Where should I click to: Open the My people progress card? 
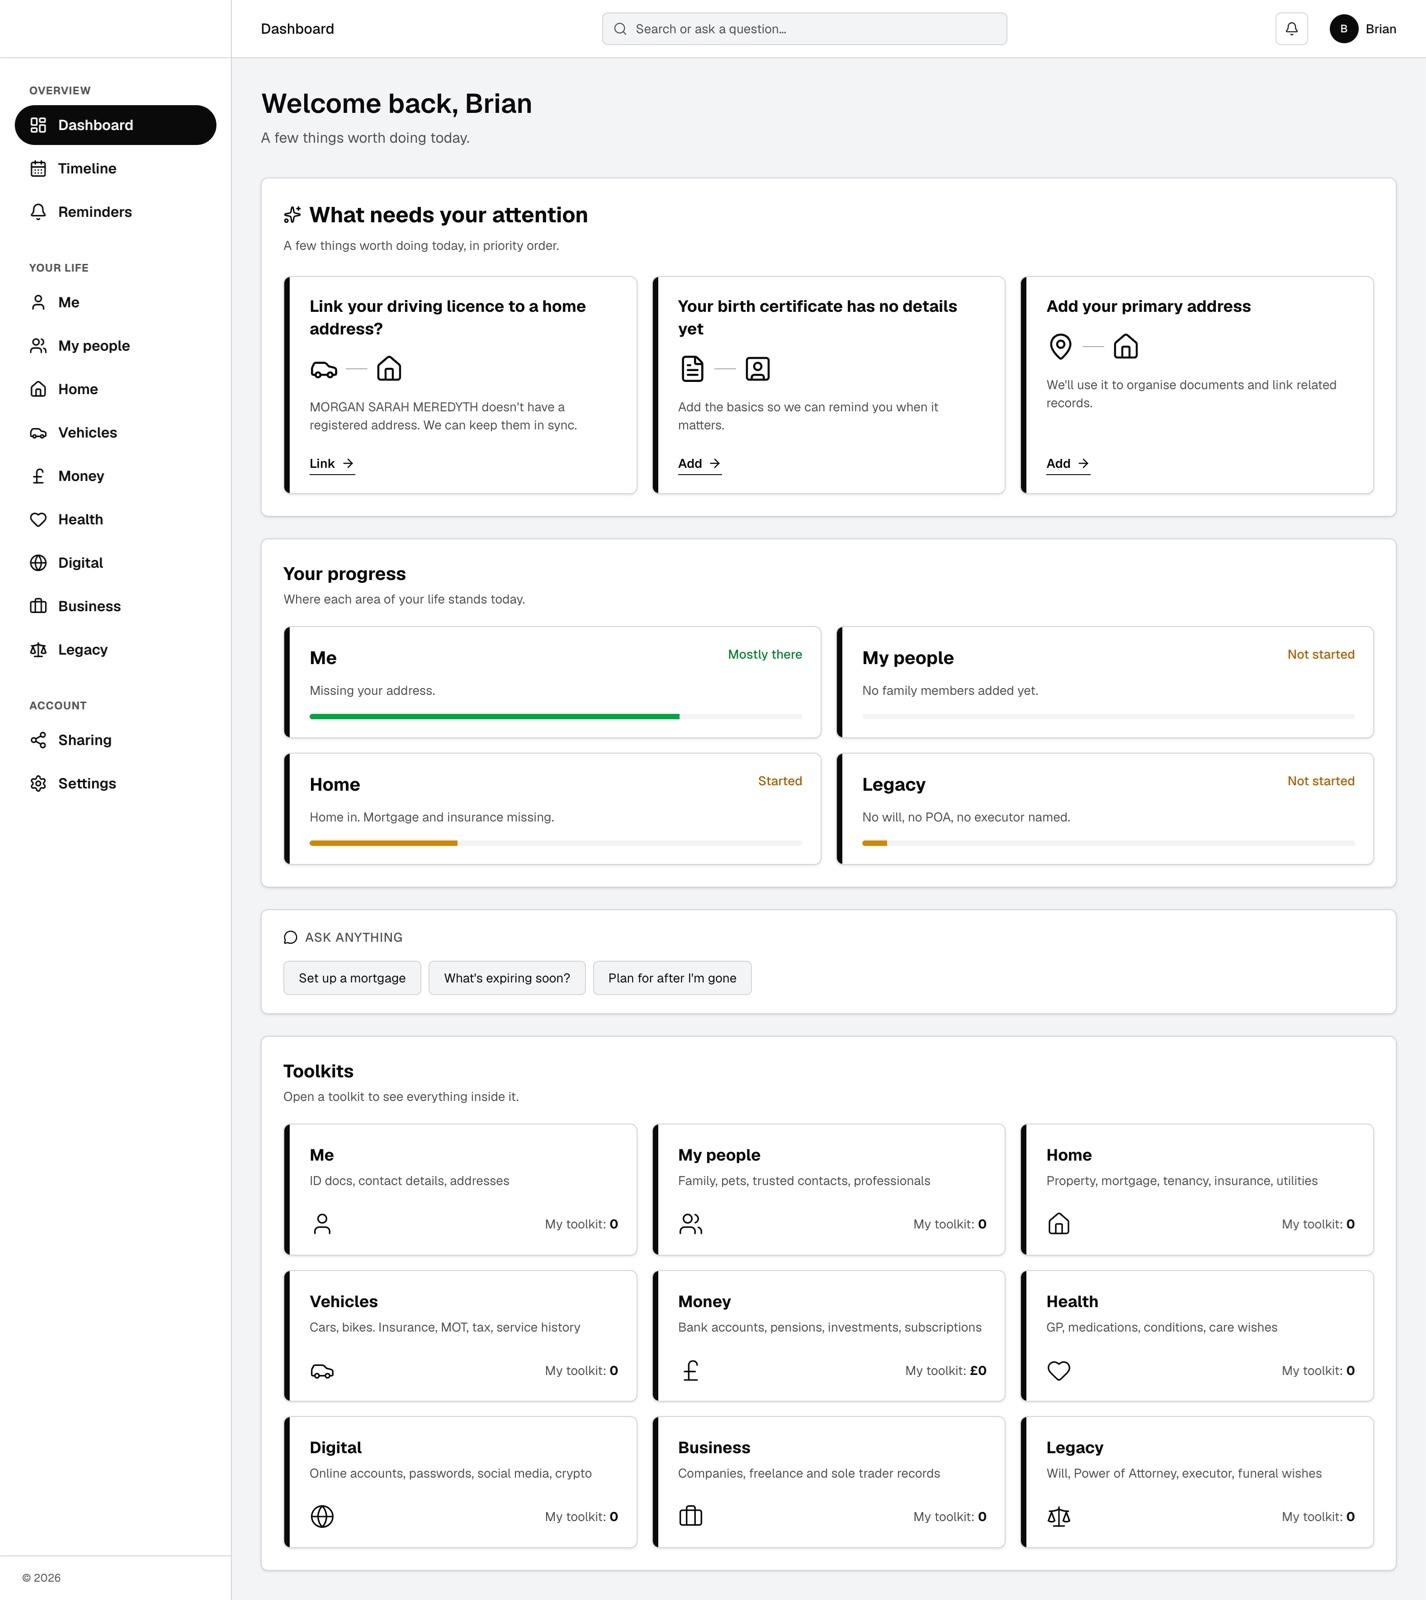[1105, 682]
